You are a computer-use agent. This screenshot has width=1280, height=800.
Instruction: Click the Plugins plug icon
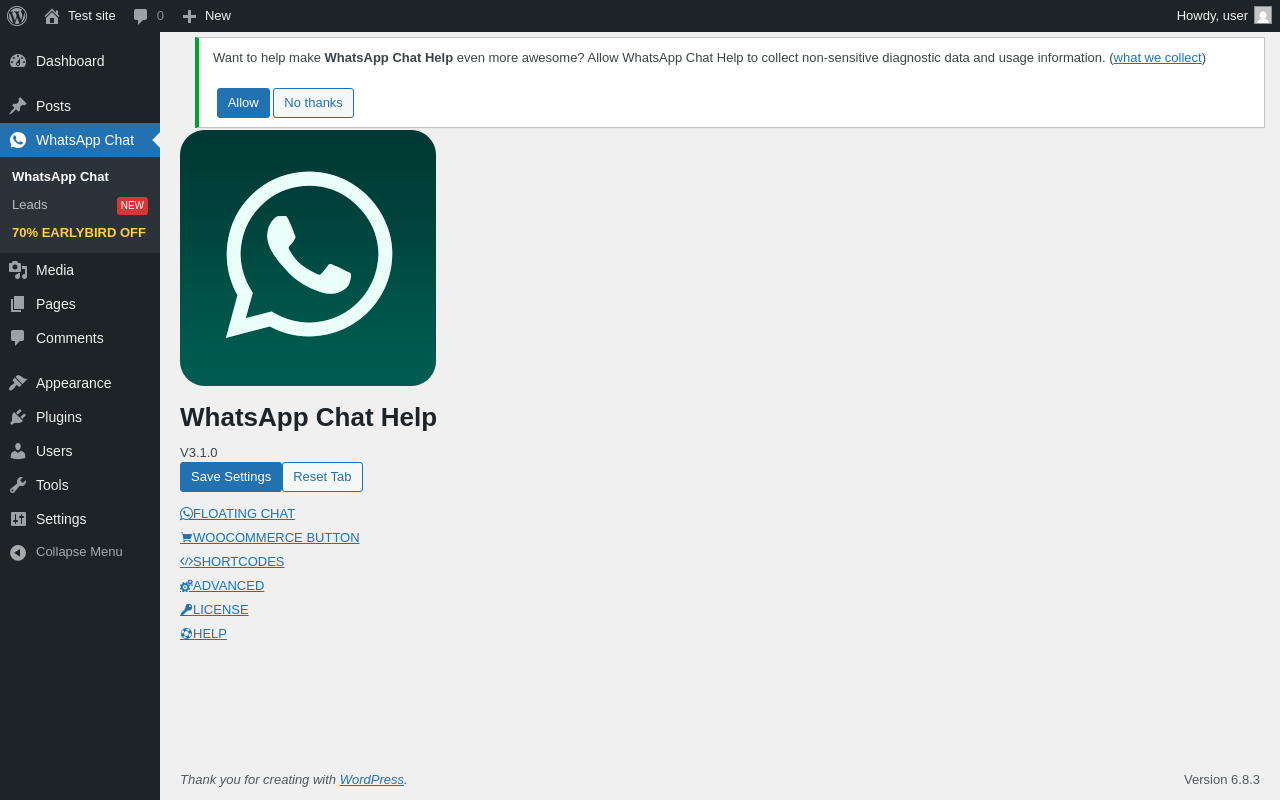[x=18, y=417]
